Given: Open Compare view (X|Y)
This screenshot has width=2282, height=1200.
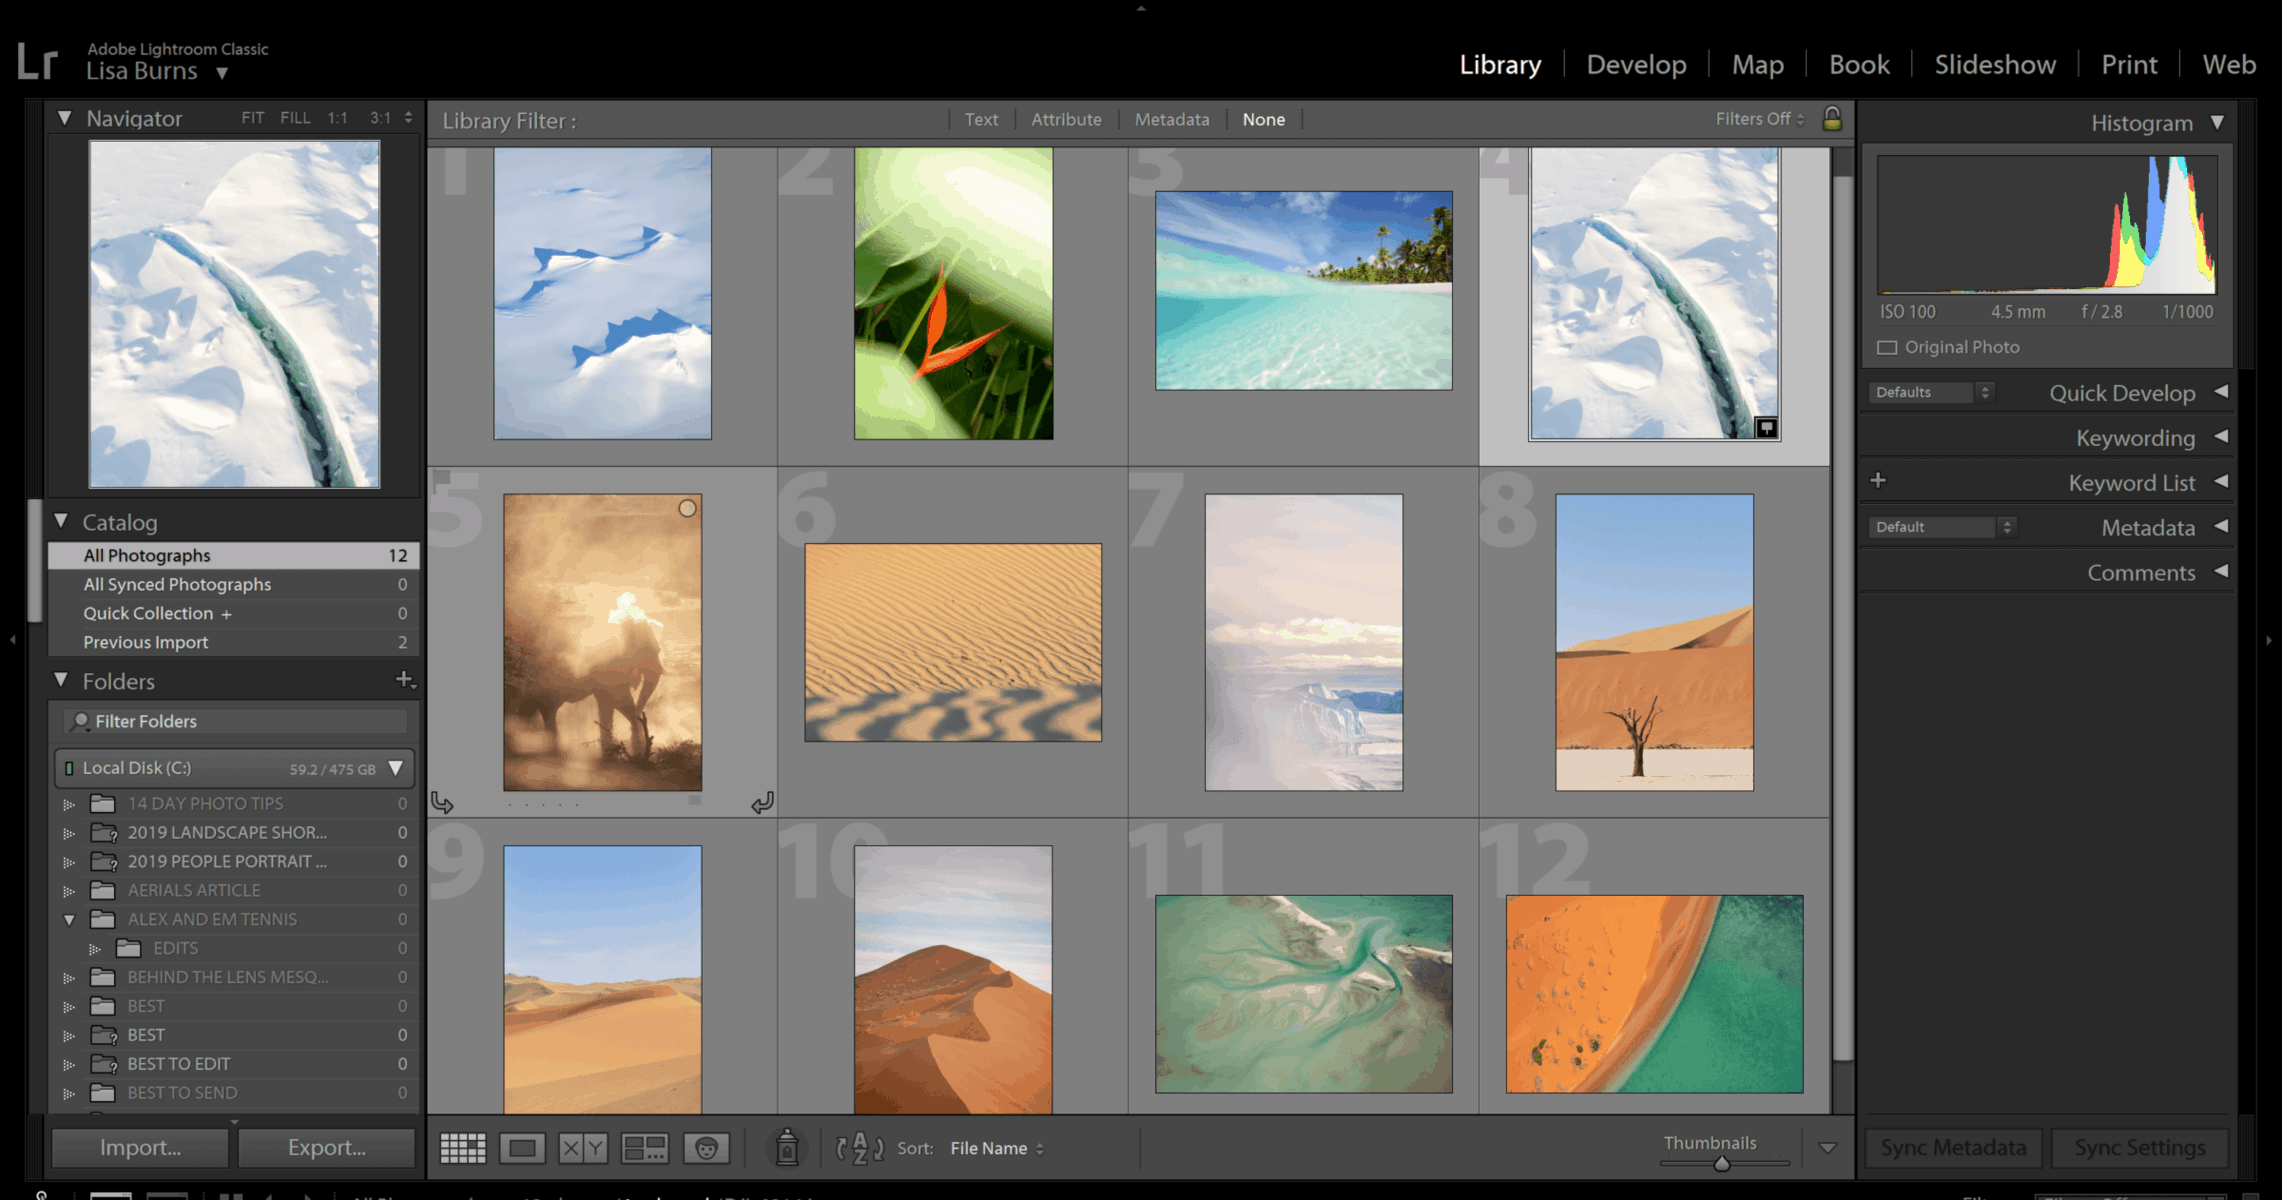Looking at the screenshot, I should pos(582,1148).
